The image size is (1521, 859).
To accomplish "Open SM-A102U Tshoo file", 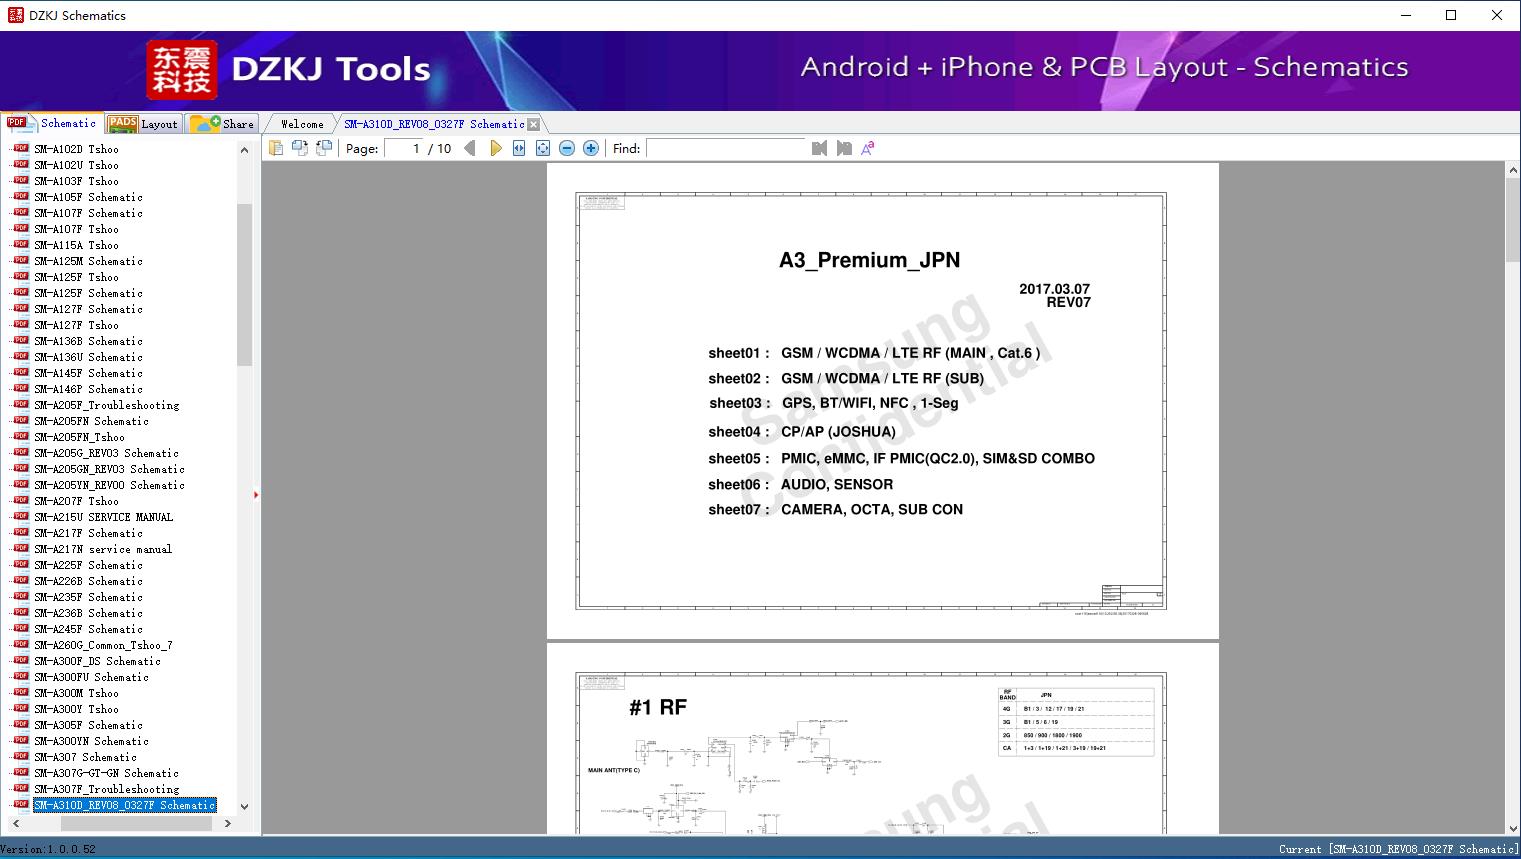I will point(76,165).
